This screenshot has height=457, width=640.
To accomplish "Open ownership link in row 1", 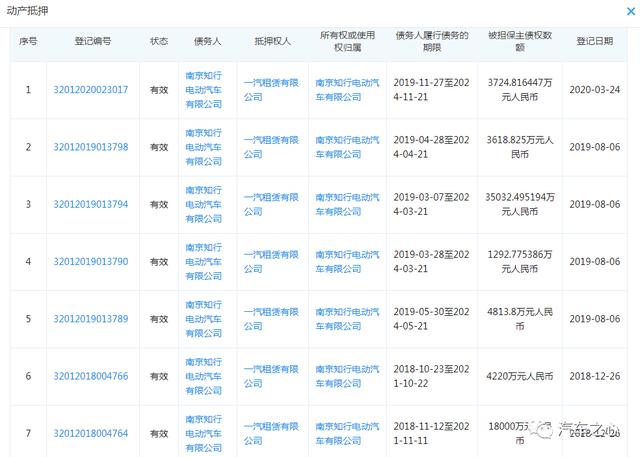I will pyautogui.click(x=347, y=90).
